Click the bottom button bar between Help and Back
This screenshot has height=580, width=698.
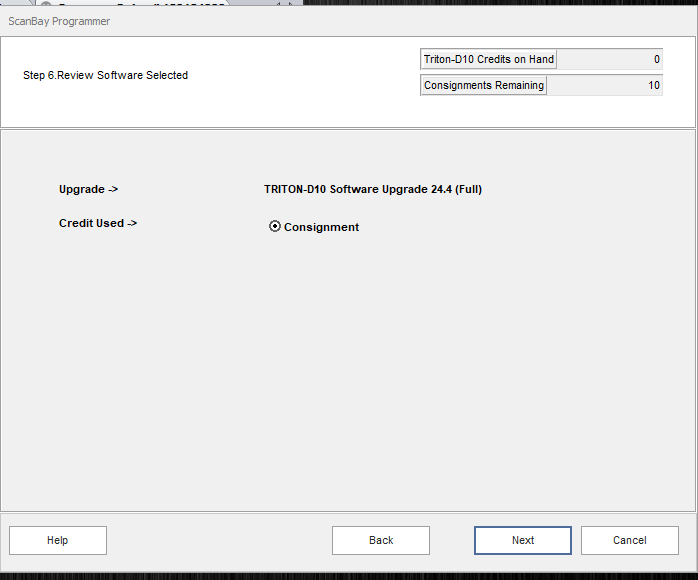[x=220, y=540]
